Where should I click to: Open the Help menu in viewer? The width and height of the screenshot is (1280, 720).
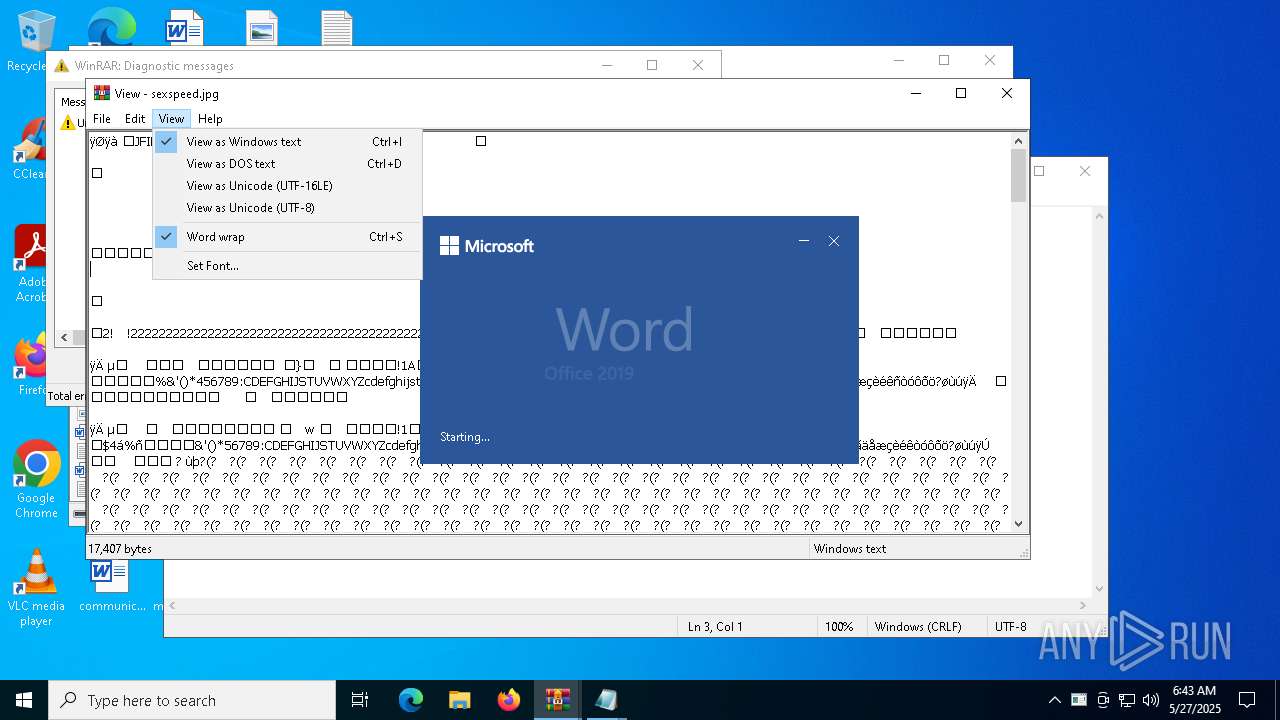pyautogui.click(x=210, y=118)
